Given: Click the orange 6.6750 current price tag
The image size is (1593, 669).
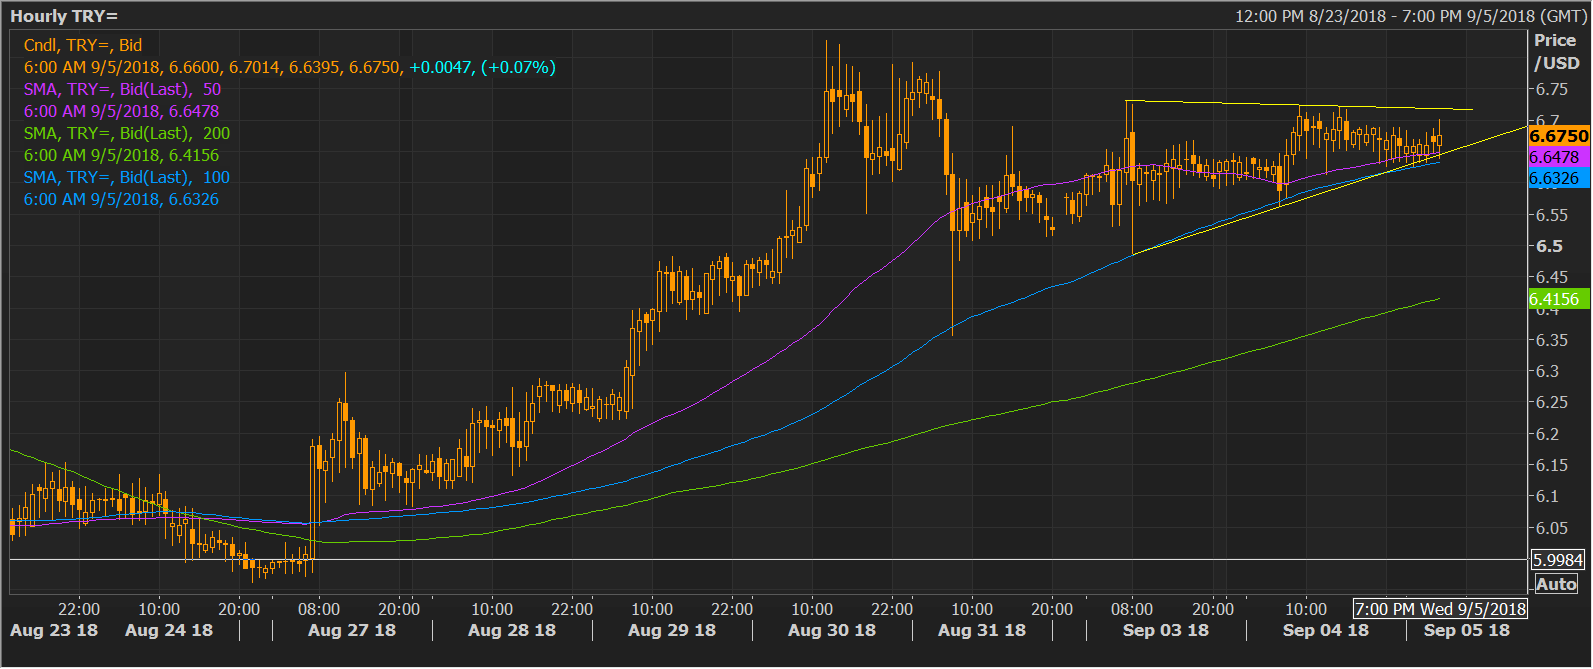Looking at the screenshot, I should click(x=1558, y=136).
